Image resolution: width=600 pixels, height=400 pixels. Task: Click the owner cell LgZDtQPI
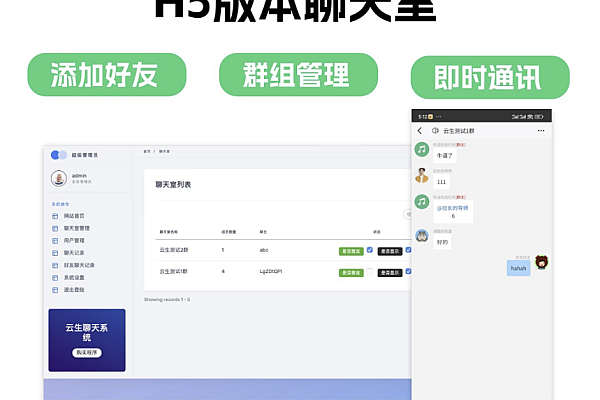[271, 271]
